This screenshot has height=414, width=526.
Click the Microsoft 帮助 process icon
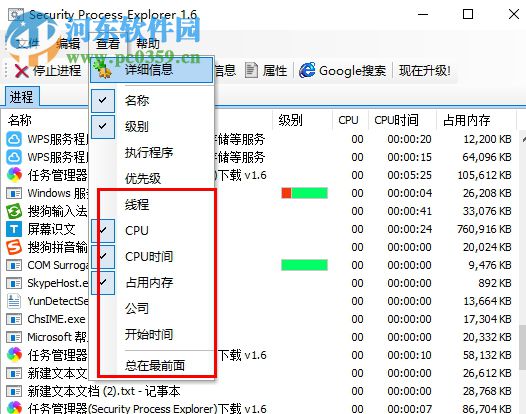point(14,337)
